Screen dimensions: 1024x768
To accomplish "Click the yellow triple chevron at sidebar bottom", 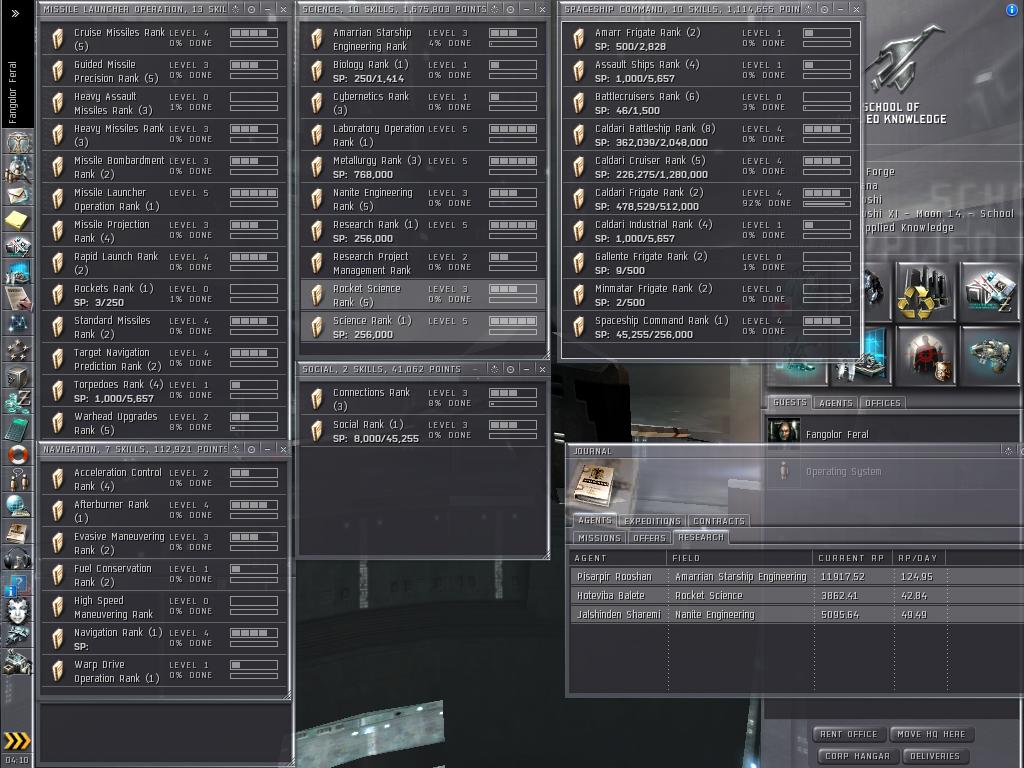I will (17, 740).
